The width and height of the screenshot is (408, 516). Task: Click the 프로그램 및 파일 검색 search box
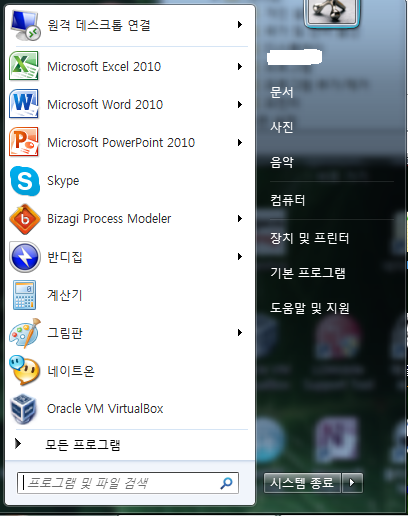128,483
